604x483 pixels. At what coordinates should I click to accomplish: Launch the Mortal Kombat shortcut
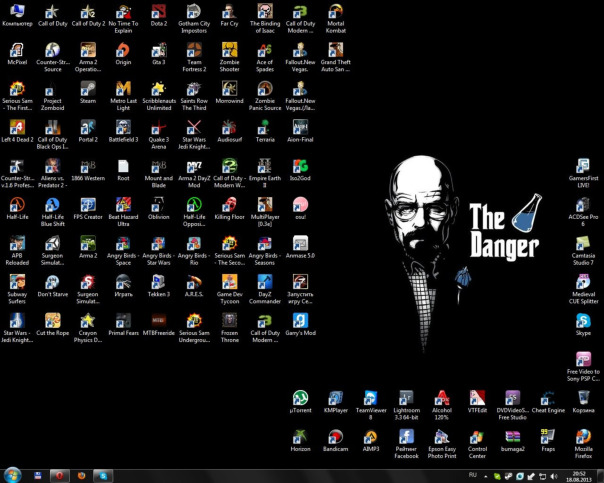click(336, 19)
